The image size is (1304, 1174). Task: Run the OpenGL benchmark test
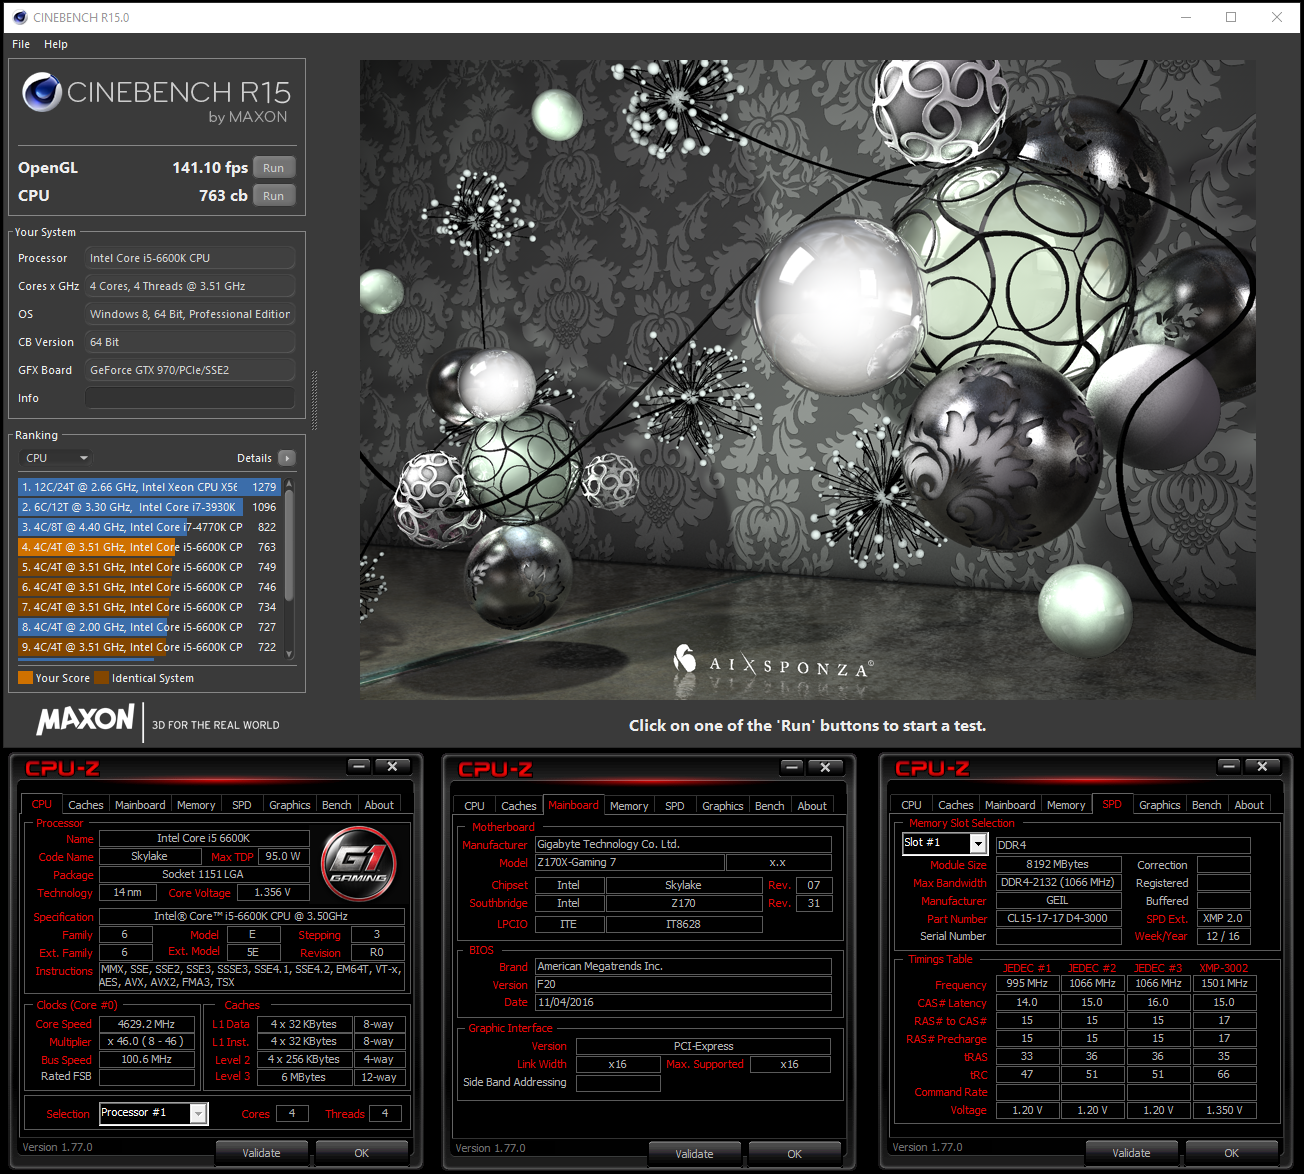pyautogui.click(x=274, y=168)
